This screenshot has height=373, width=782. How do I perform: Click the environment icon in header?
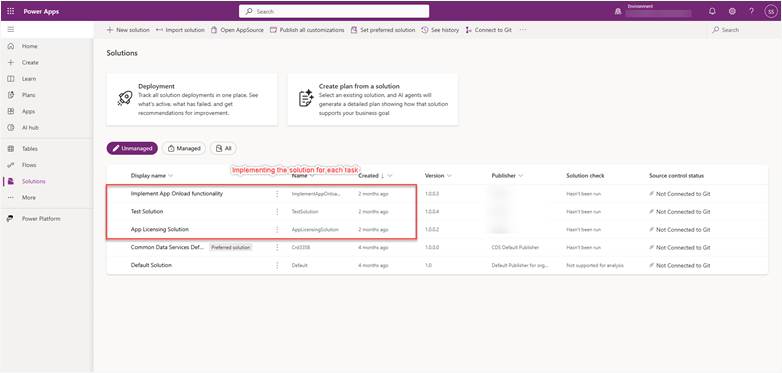(618, 11)
